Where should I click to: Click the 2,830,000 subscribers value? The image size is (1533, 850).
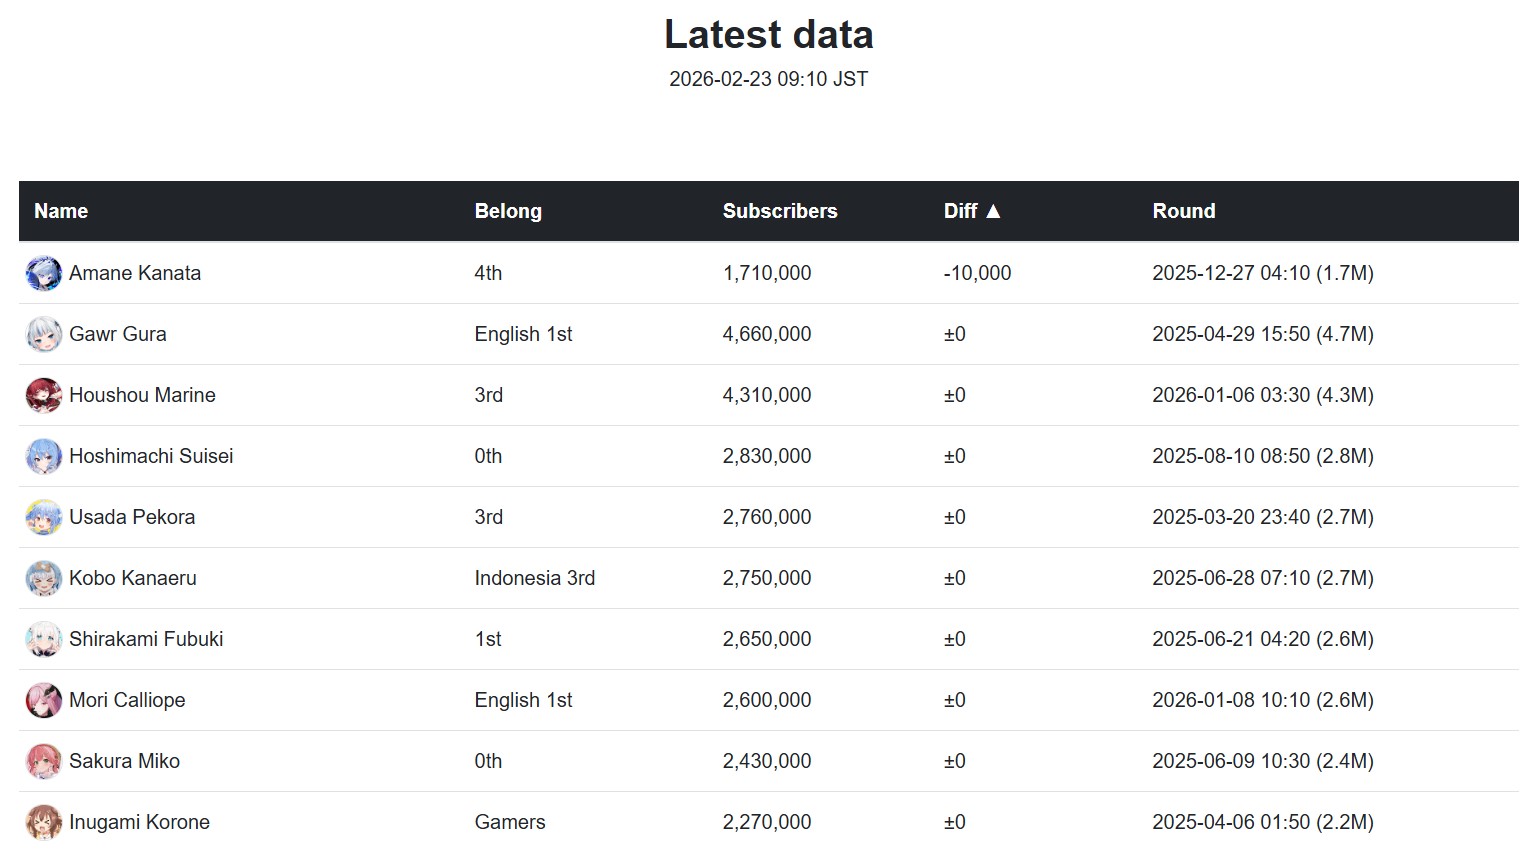(767, 456)
